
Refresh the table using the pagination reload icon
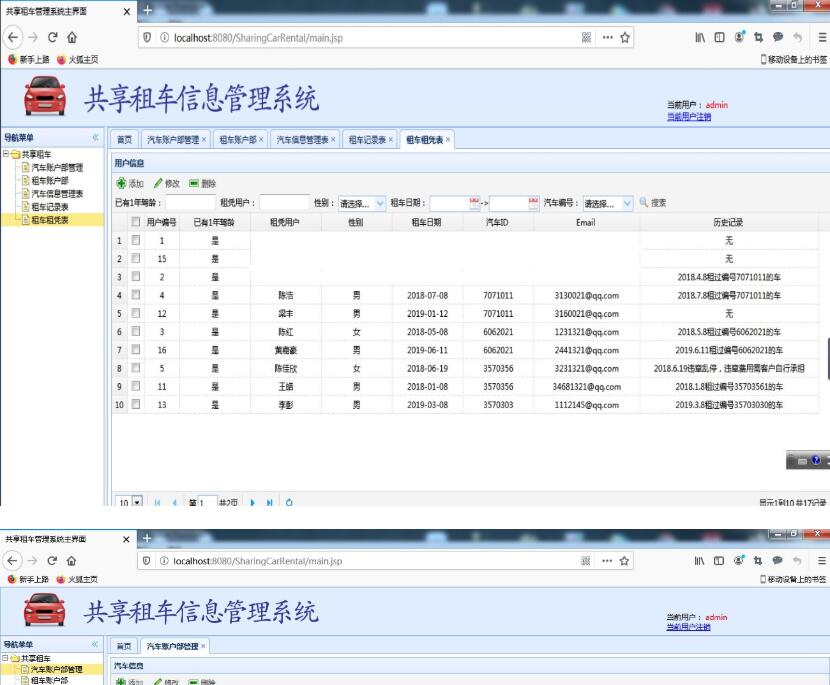coord(290,502)
